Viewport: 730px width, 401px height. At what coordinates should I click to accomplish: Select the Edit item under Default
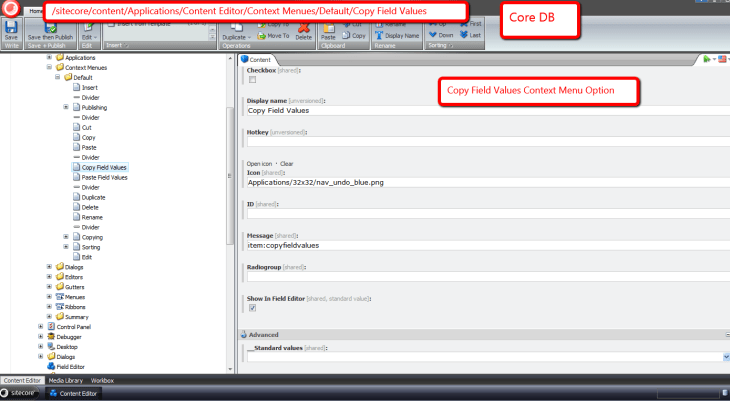[x=87, y=257]
